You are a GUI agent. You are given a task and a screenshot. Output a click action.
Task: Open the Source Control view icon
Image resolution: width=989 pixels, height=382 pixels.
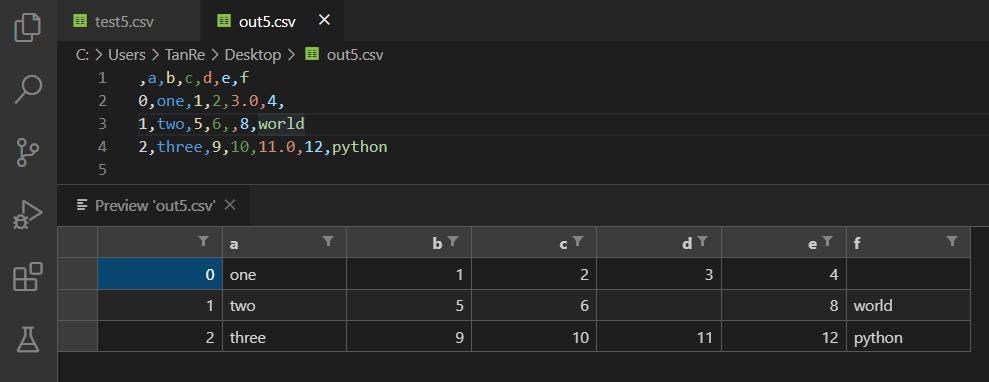[28, 152]
